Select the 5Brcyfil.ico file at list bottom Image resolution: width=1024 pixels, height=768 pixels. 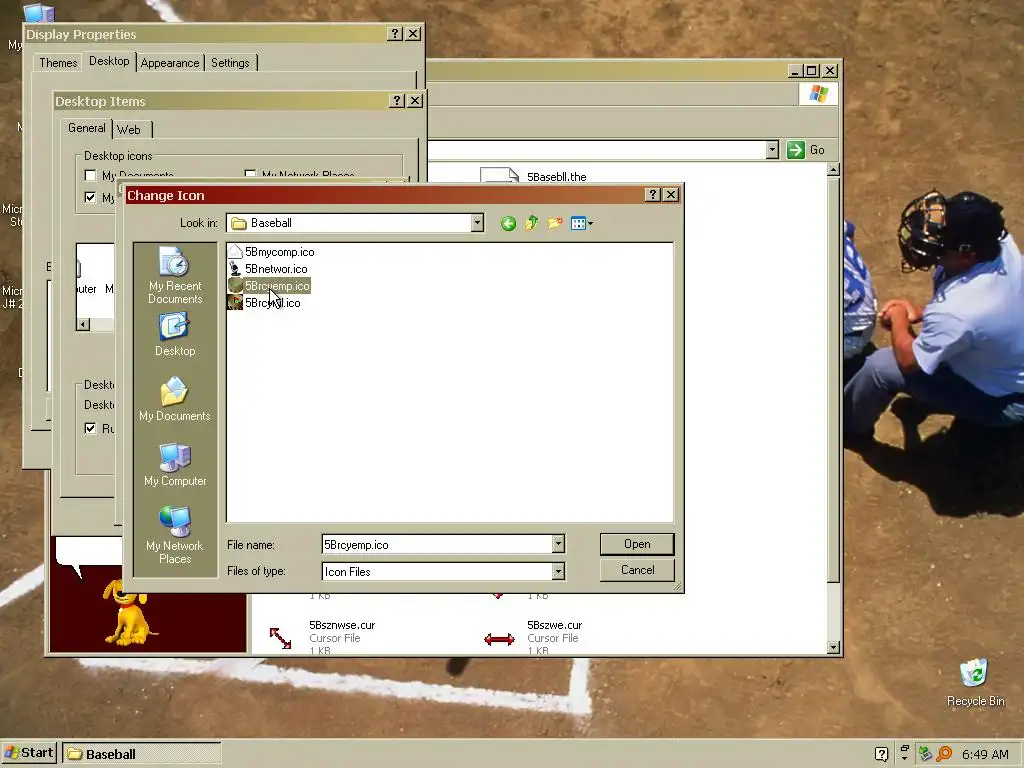pos(264,303)
